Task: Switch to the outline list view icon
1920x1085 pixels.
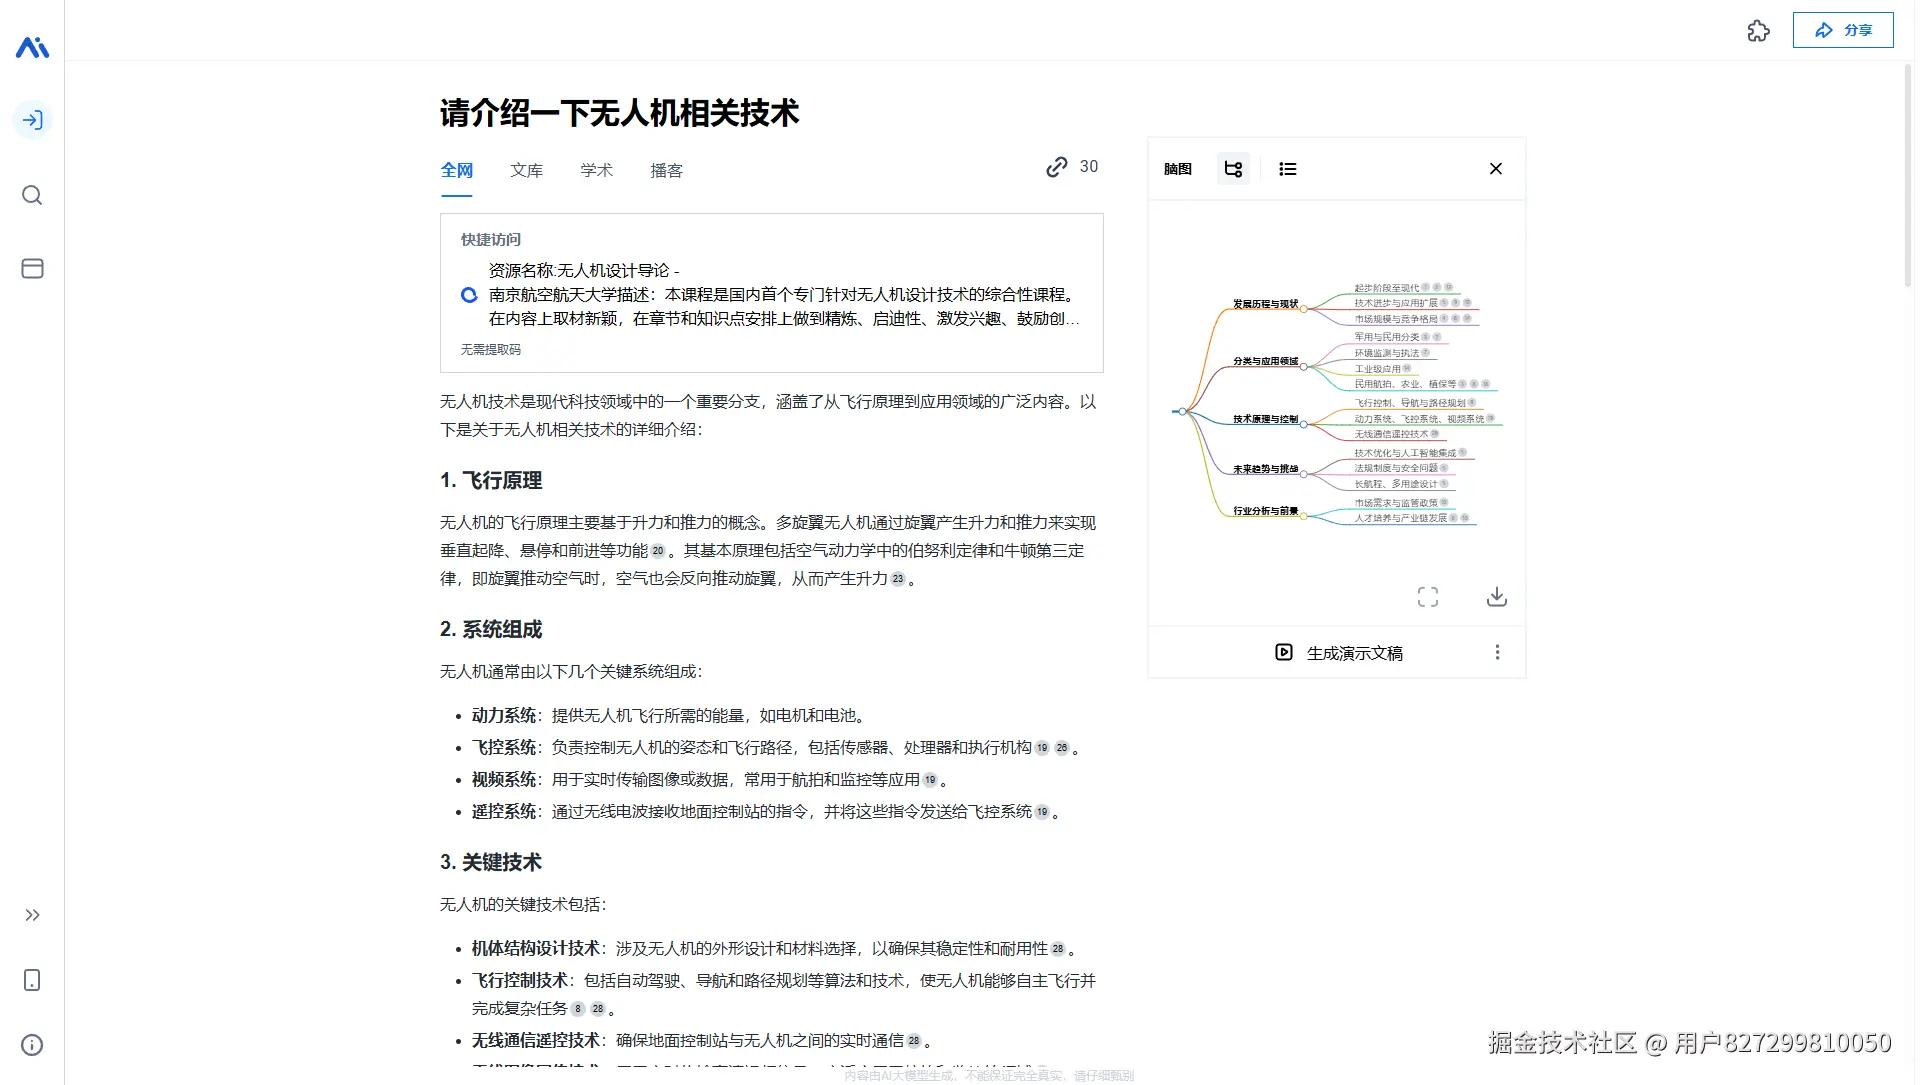Action: tap(1287, 168)
